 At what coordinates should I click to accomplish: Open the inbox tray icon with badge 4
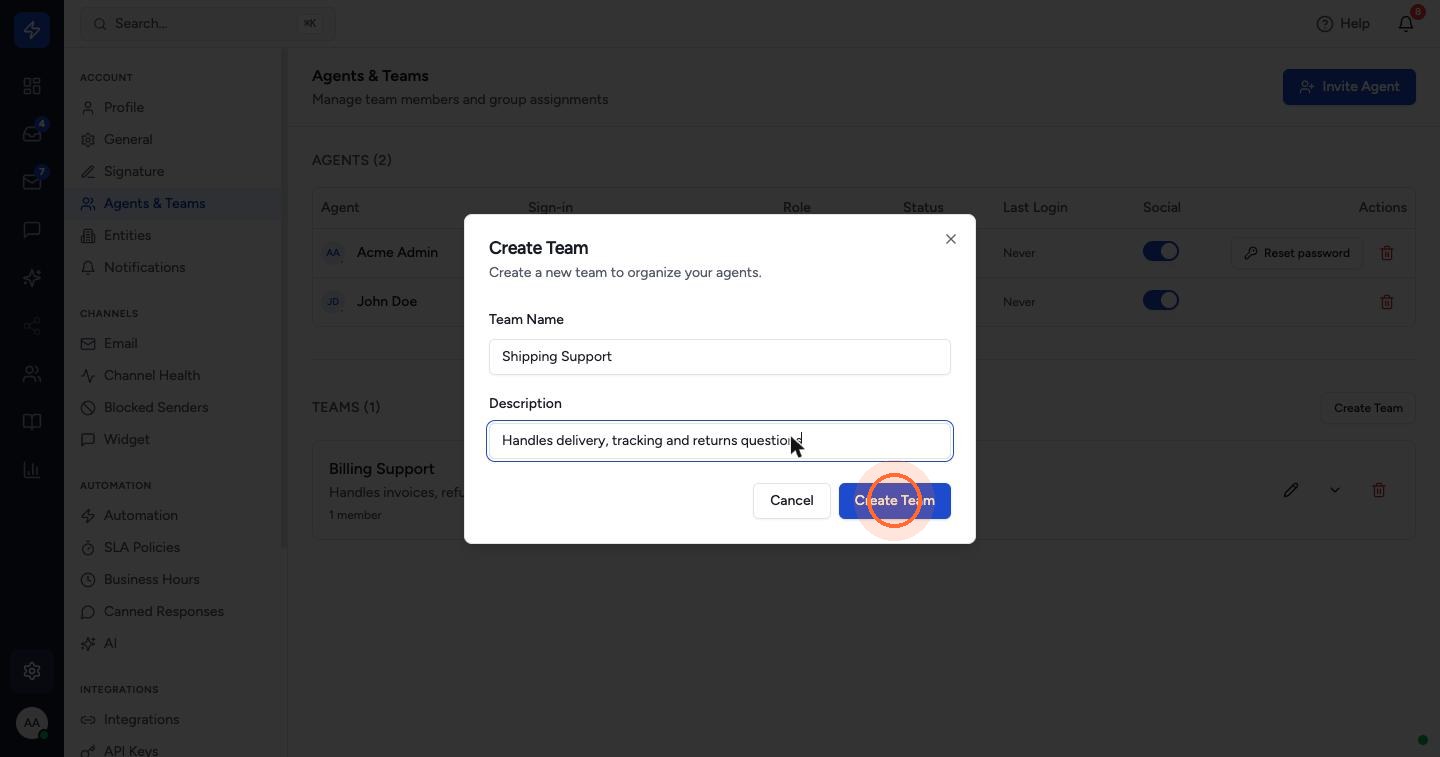tap(32, 134)
